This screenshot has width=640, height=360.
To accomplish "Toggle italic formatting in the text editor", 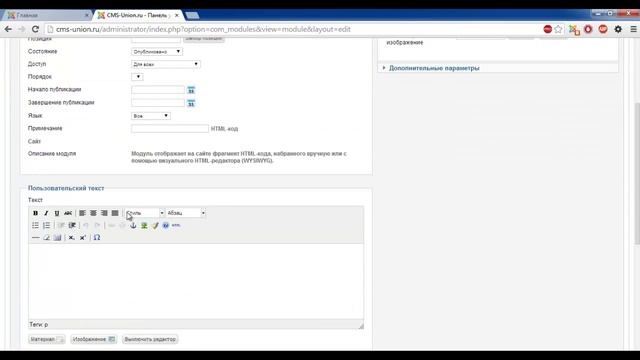I will [46, 213].
